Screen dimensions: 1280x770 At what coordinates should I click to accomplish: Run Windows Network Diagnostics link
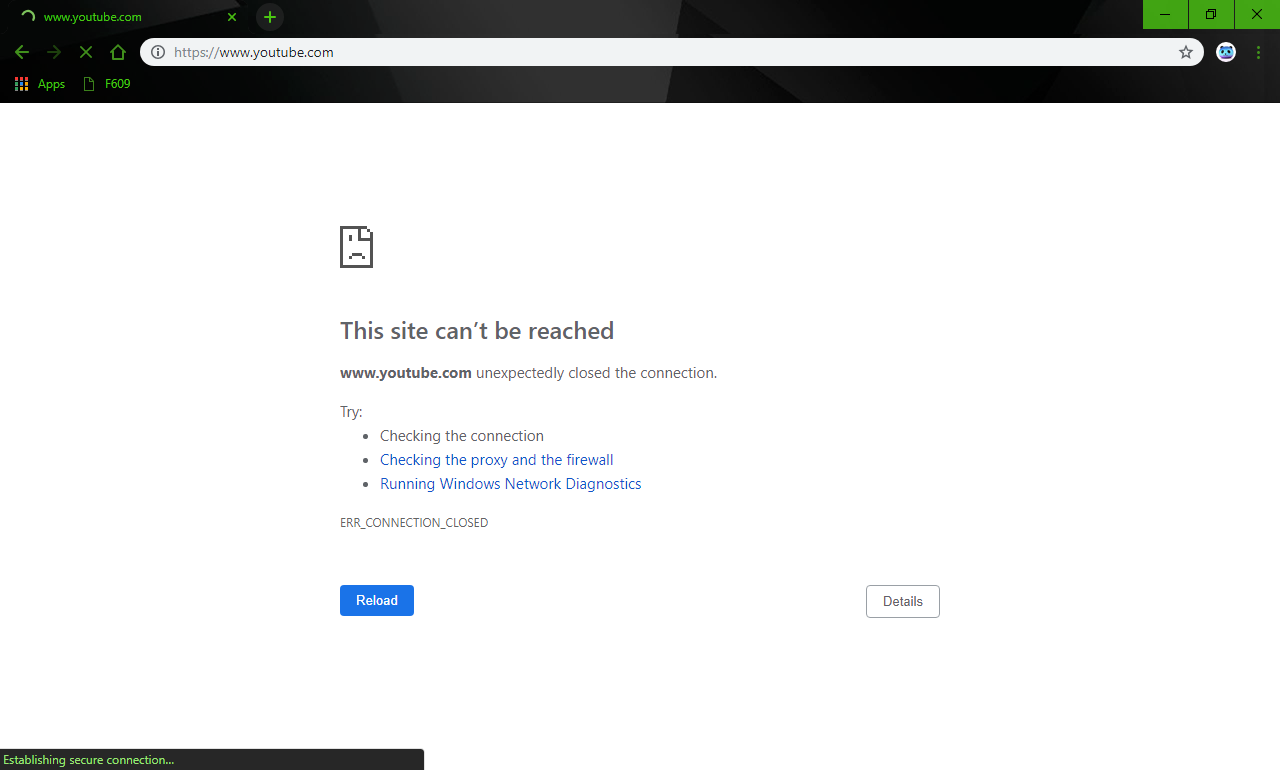(x=511, y=484)
